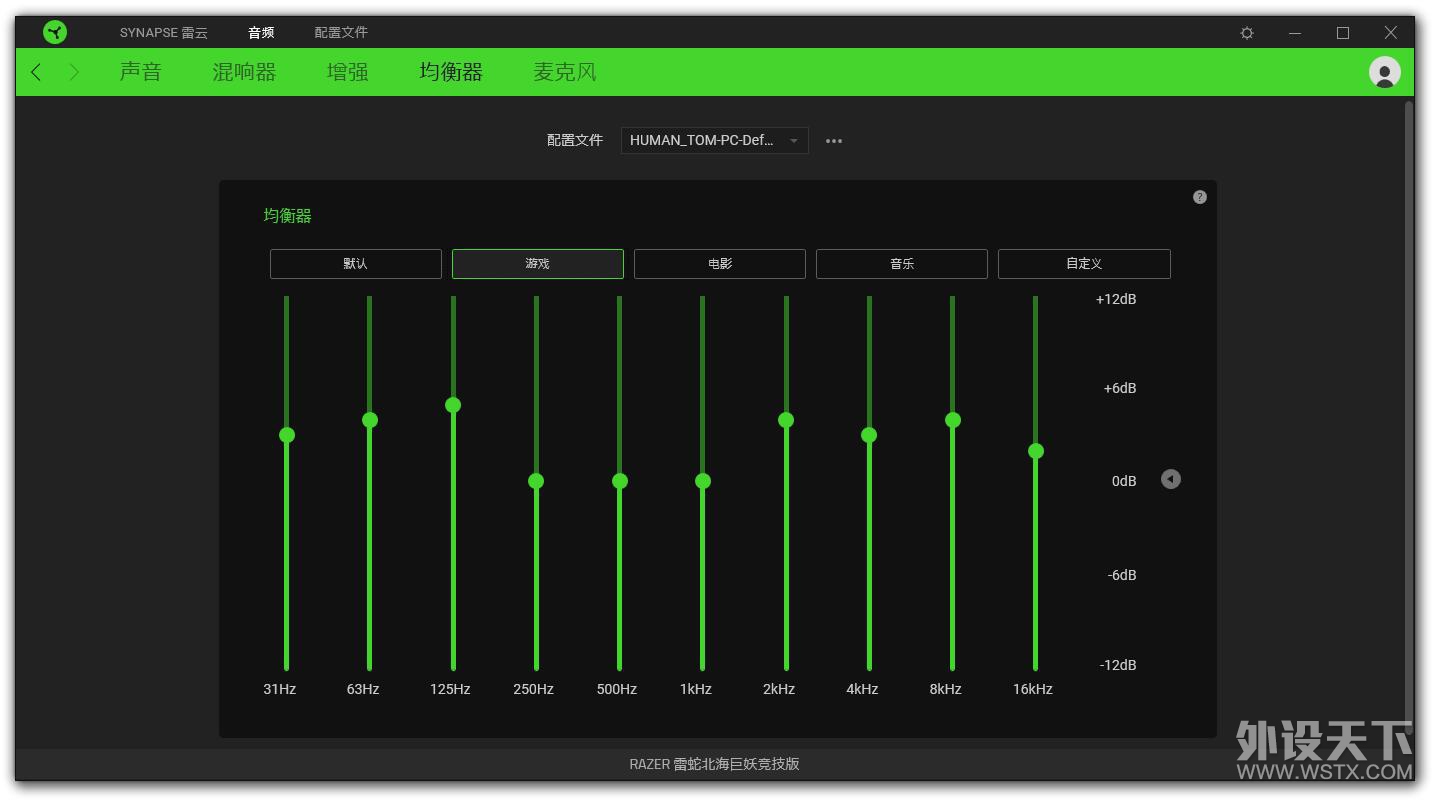Image resolution: width=1432 pixels, height=800 pixels.
Task: Click the equalizer help question mark icon
Action: pos(1200,197)
